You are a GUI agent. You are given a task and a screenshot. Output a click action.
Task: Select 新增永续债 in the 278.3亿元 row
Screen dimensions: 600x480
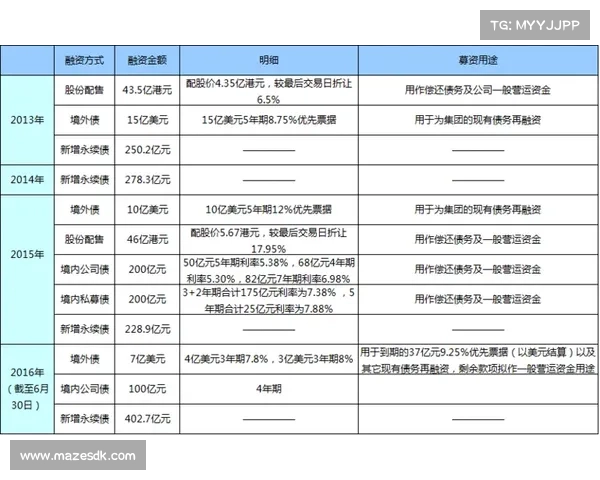(84, 180)
